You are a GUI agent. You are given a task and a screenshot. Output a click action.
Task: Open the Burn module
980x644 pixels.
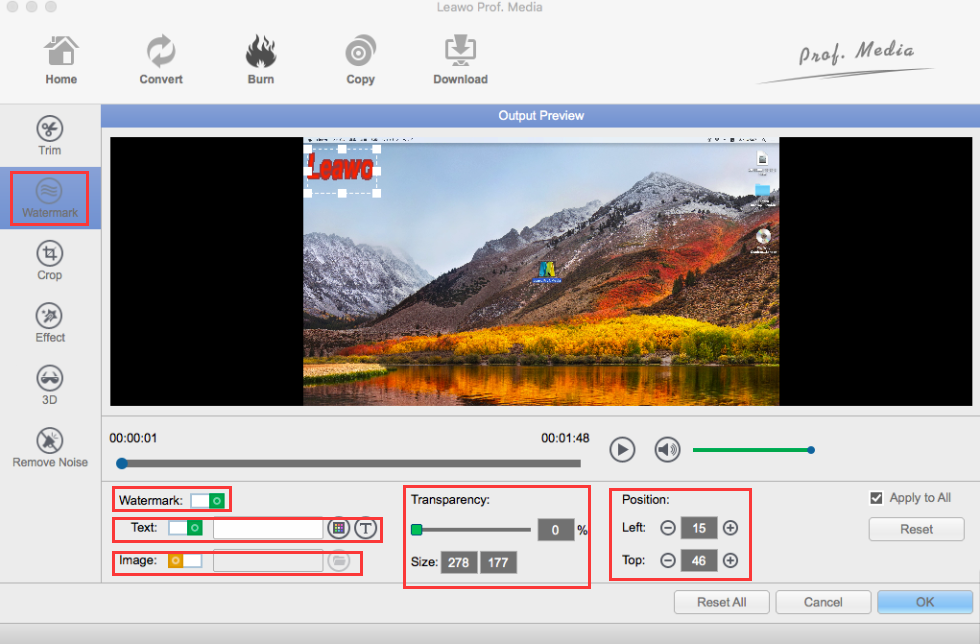[261, 60]
